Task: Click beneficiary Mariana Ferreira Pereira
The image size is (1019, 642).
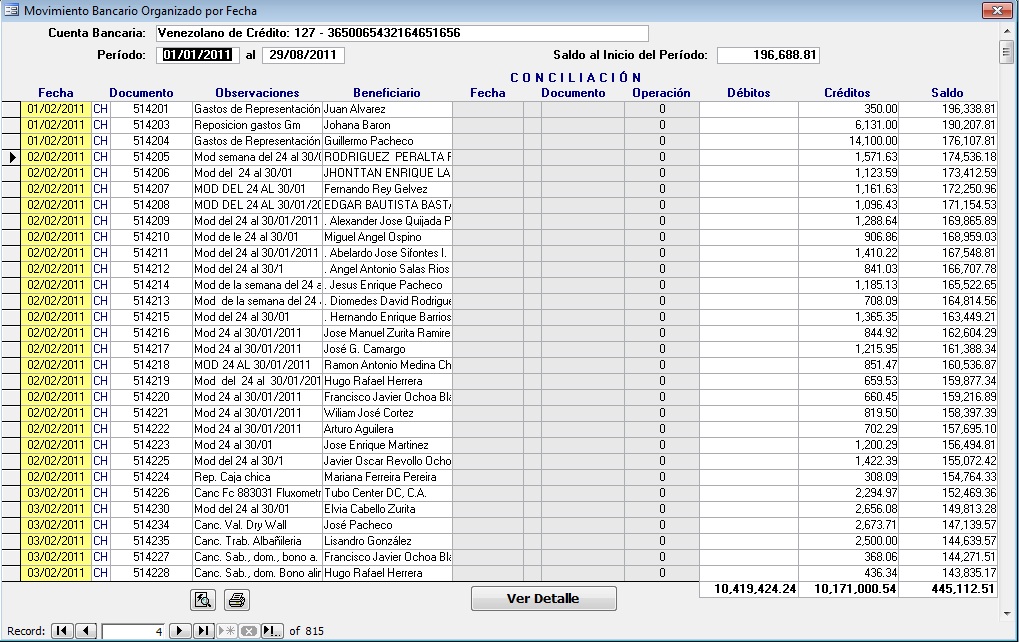Action: [380, 477]
